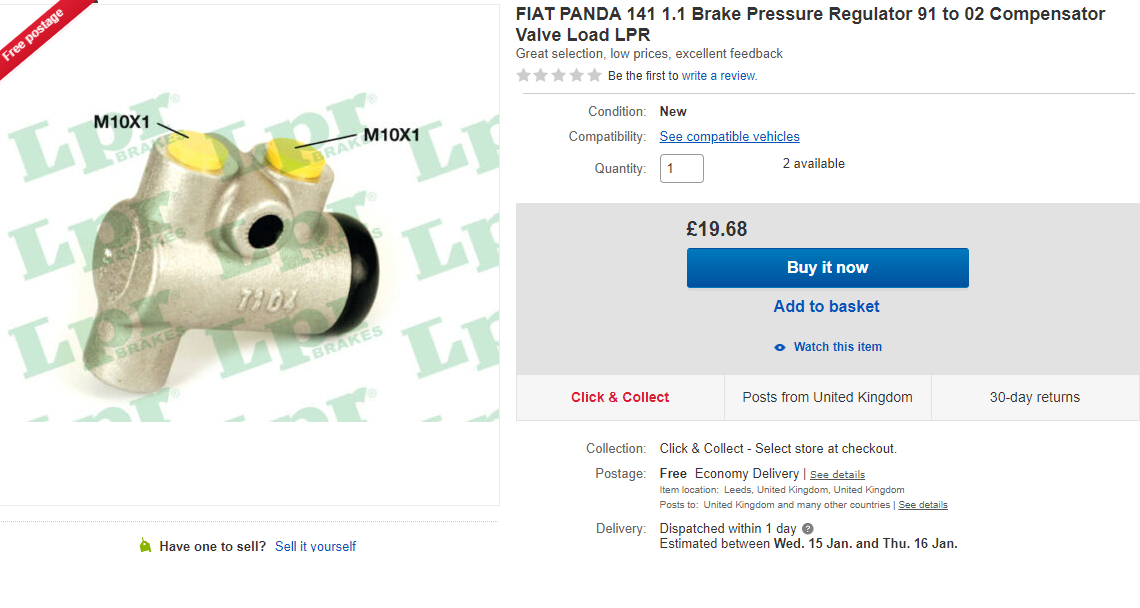
Task: Click the eye icon beside Watch this item
Action: pos(780,347)
